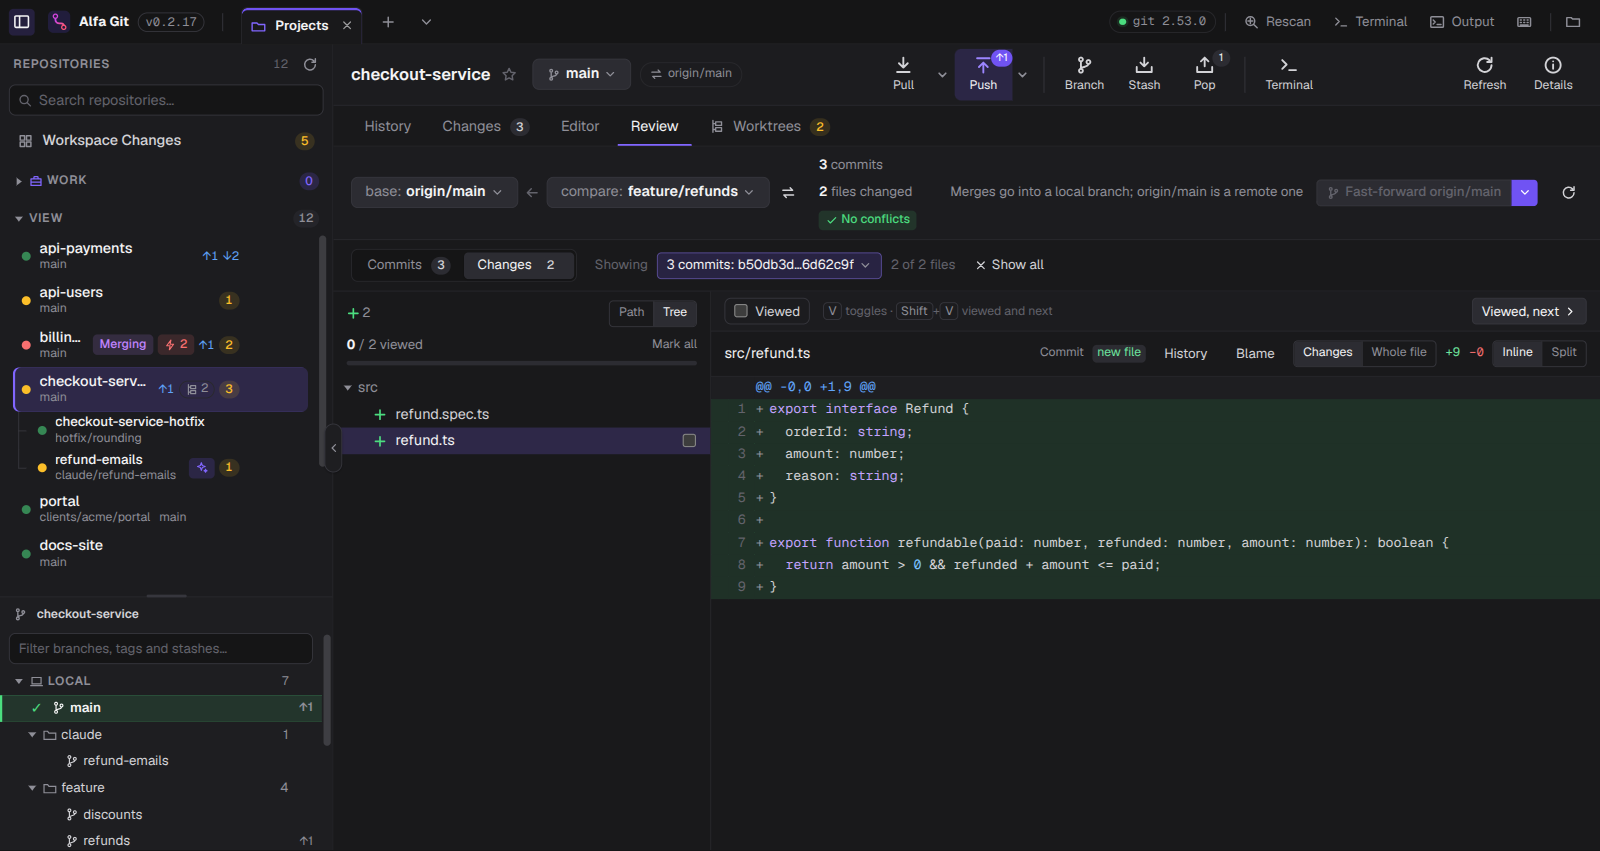Add a new tab with plus icon
Viewport: 1600px width, 851px height.
coord(388,22)
